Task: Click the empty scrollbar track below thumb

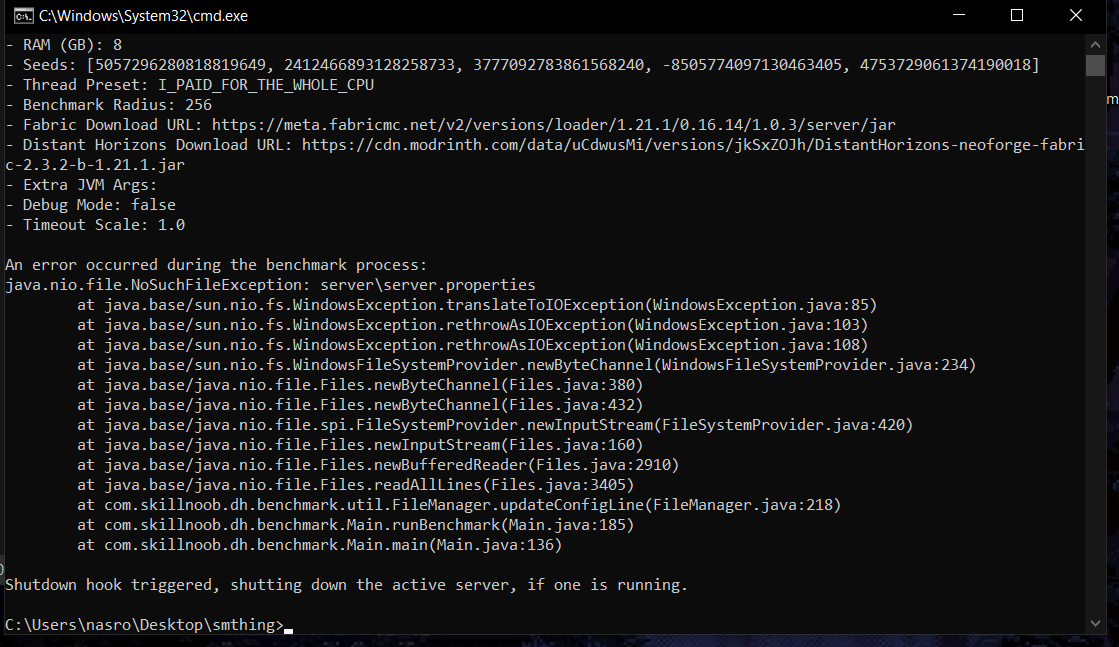Action: 1095,350
